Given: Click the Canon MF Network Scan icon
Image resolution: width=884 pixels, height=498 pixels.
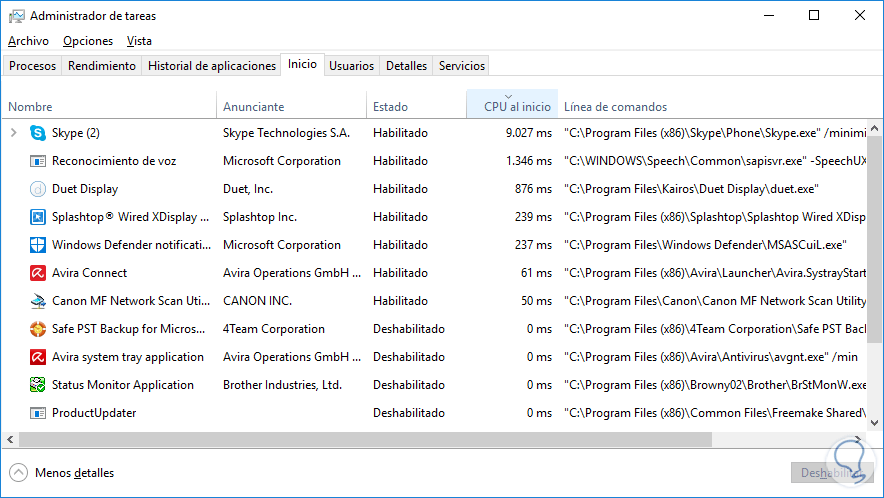Looking at the screenshot, I should click(x=38, y=301).
